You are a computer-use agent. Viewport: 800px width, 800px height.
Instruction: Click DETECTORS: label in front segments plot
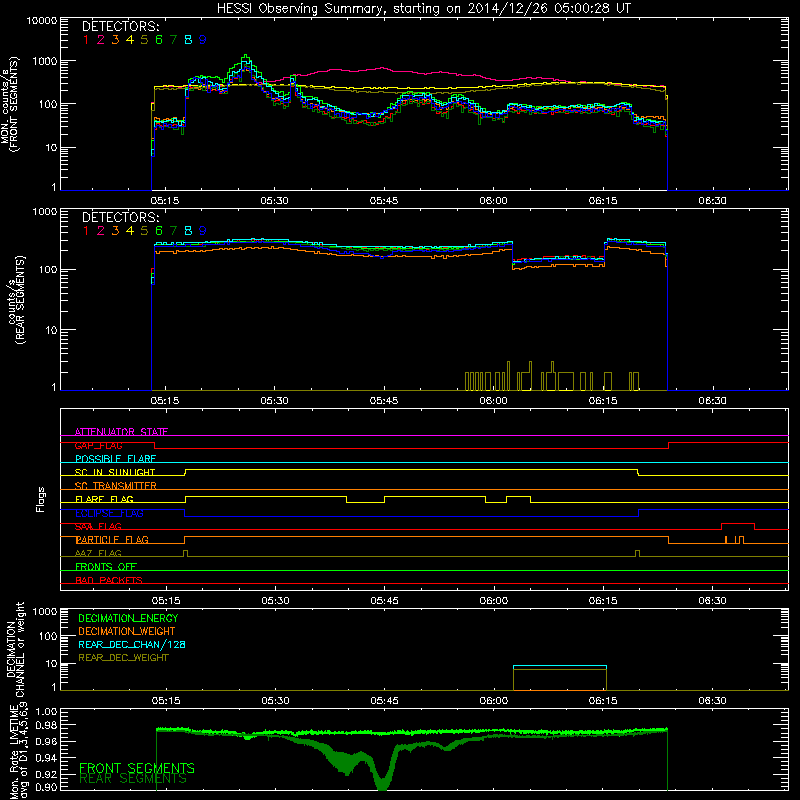click(120, 27)
